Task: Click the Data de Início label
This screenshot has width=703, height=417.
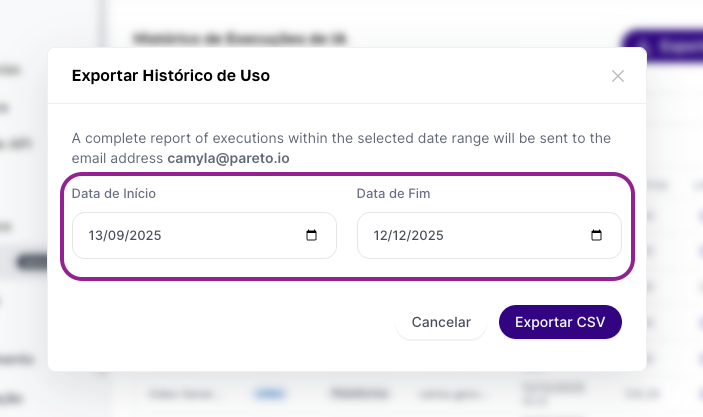Action: coord(114,193)
